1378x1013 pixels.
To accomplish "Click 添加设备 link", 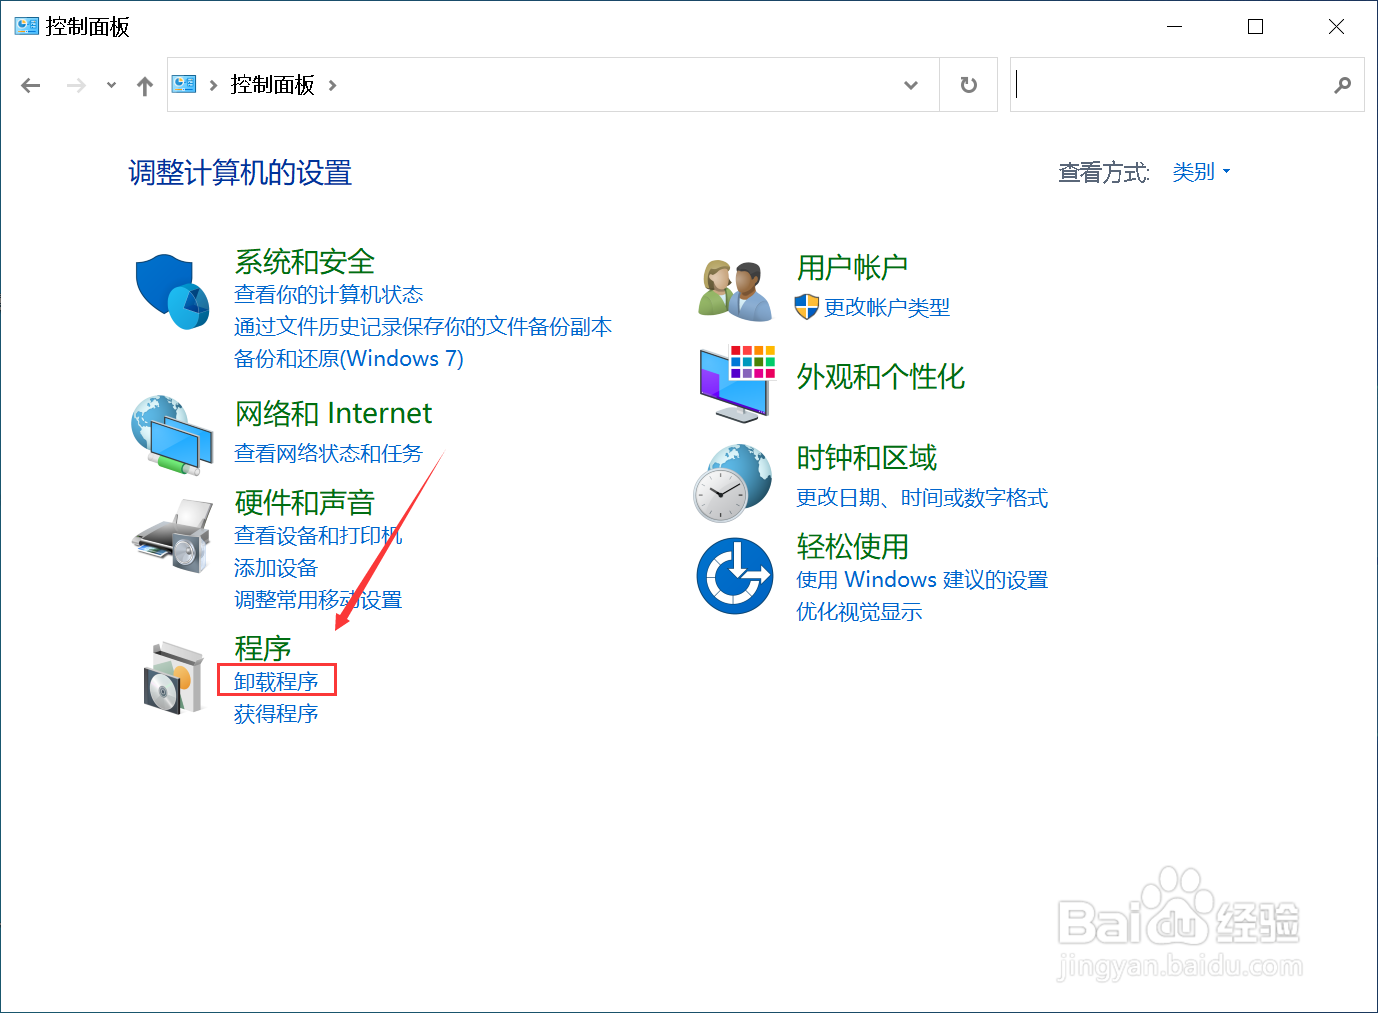I will tap(276, 568).
